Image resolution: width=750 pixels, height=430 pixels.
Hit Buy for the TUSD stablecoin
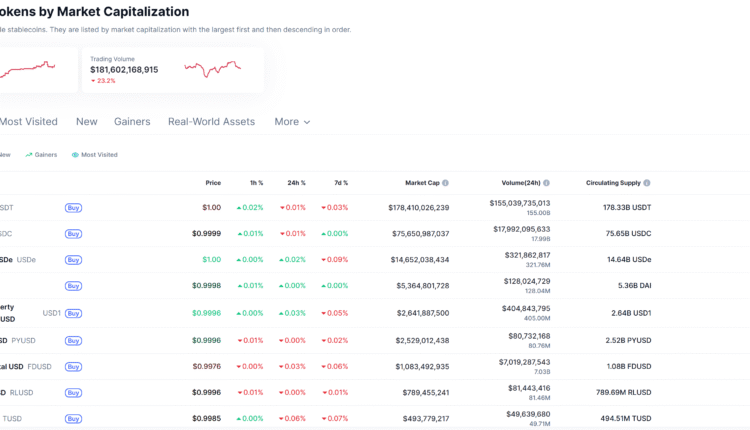click(73, 419)
